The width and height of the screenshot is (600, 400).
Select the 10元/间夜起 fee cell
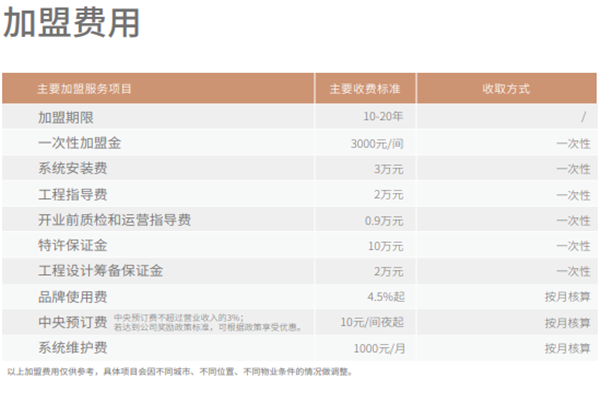point(372,322)
